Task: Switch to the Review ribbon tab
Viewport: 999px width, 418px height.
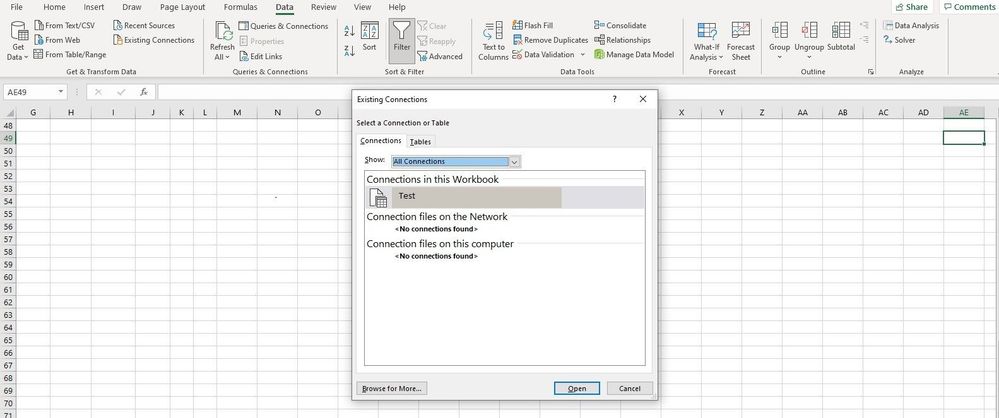Action: pos(324,7)
